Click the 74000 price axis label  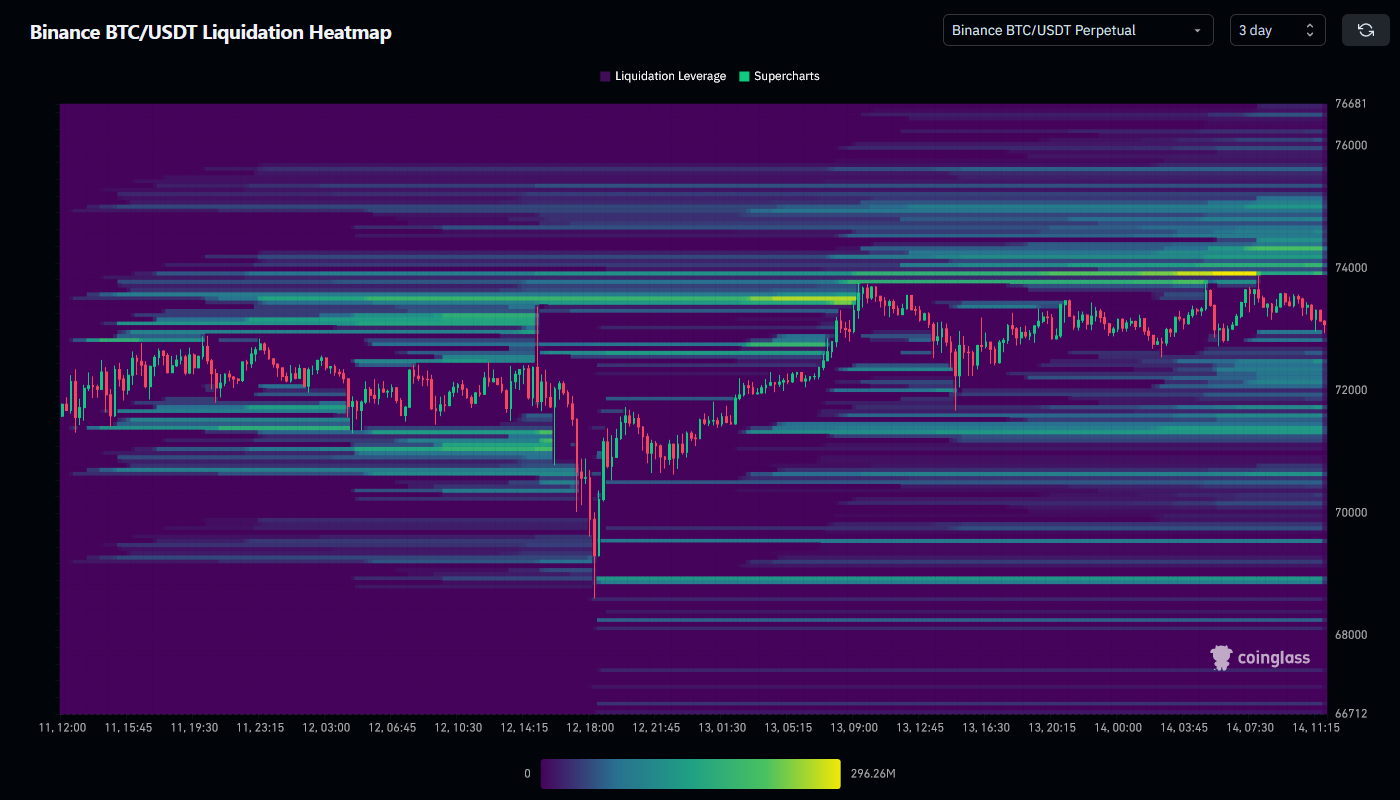[x=1350, y=268]
